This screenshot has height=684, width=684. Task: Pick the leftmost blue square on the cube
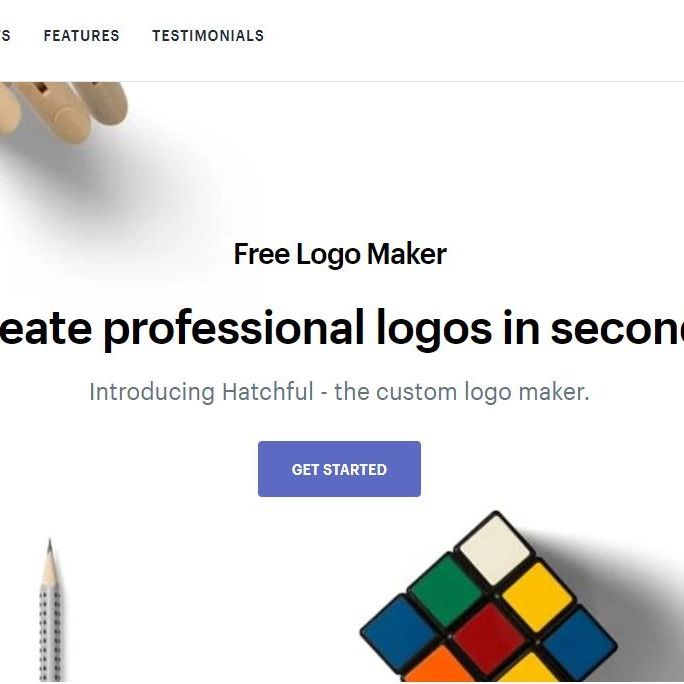(399, 633)
